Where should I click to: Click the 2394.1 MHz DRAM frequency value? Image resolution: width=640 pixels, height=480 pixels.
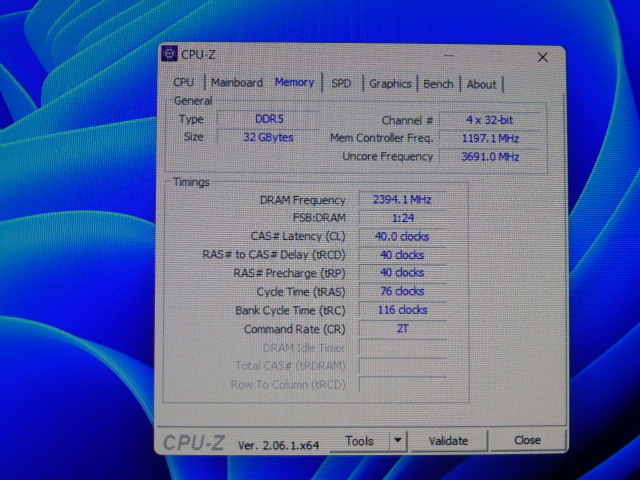(x=402, y=200)
